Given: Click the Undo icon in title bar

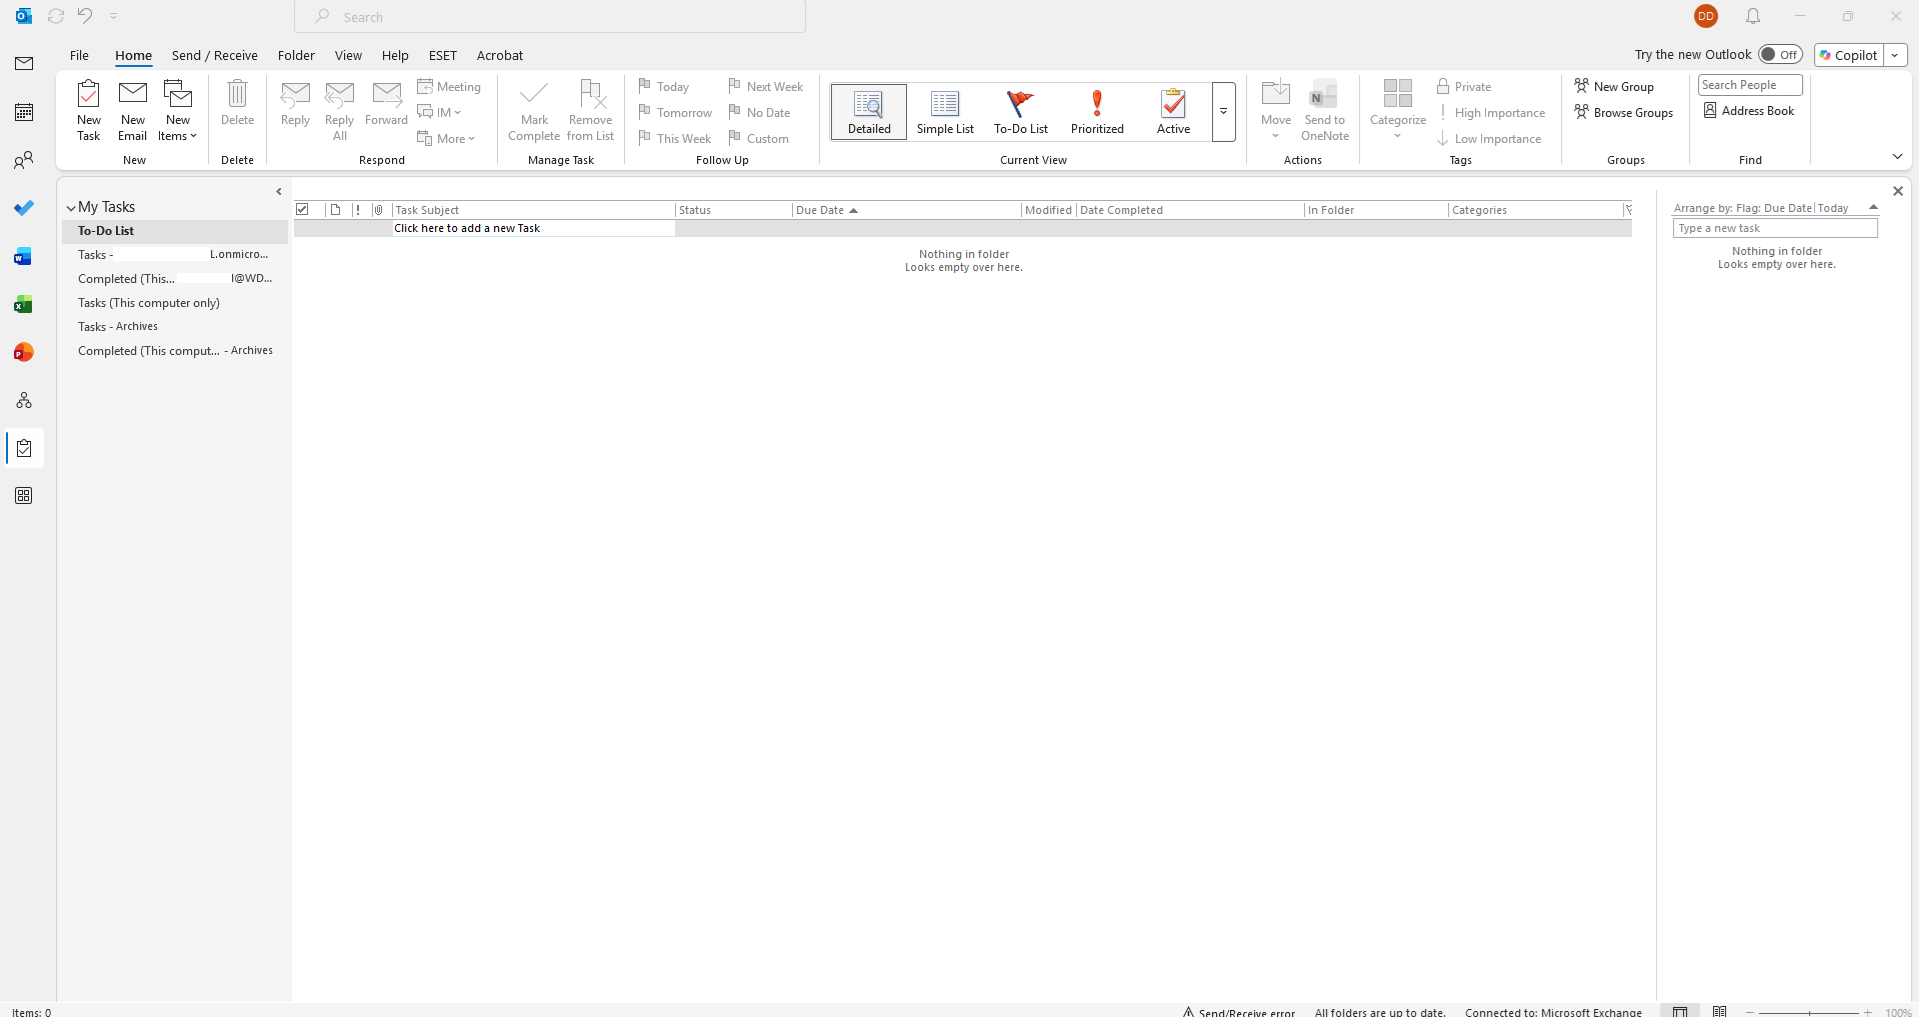Looking at the screenshot, I should click(x=85, y=16).
